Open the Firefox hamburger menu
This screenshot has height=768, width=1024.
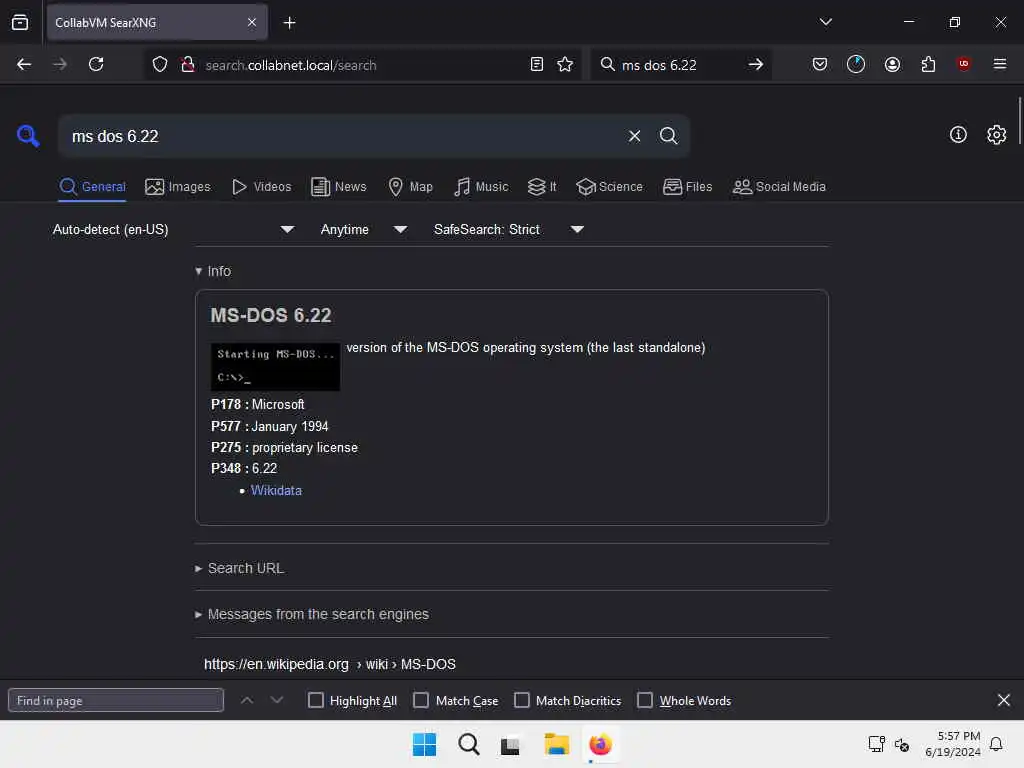coord(1000,64)
